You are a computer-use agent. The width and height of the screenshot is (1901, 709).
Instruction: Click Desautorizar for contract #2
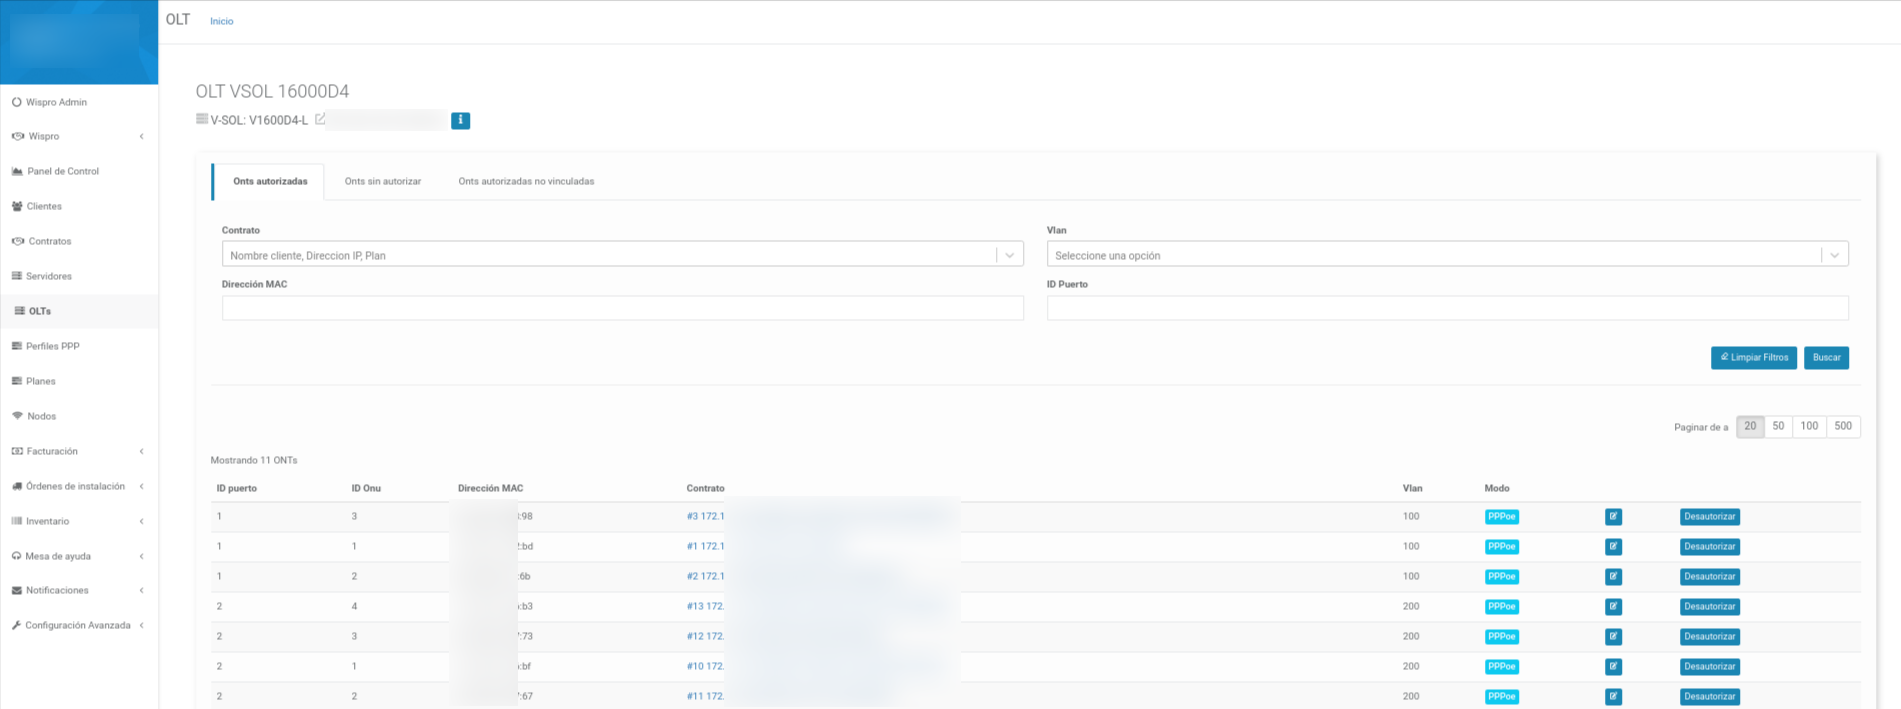pyautogui.click(x=1709, y=577)
